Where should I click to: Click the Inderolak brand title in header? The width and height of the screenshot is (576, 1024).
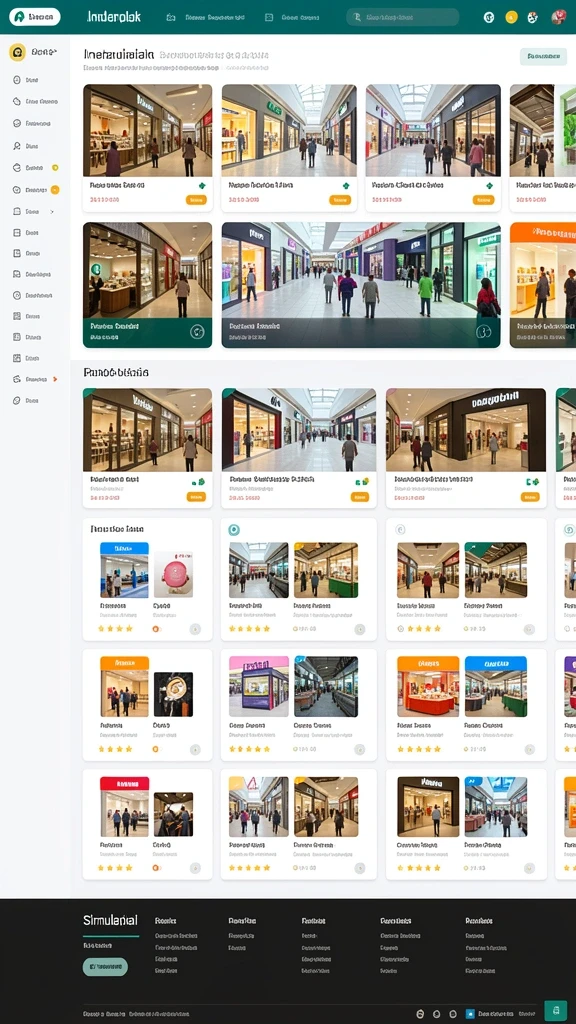[x=114, y=17]
